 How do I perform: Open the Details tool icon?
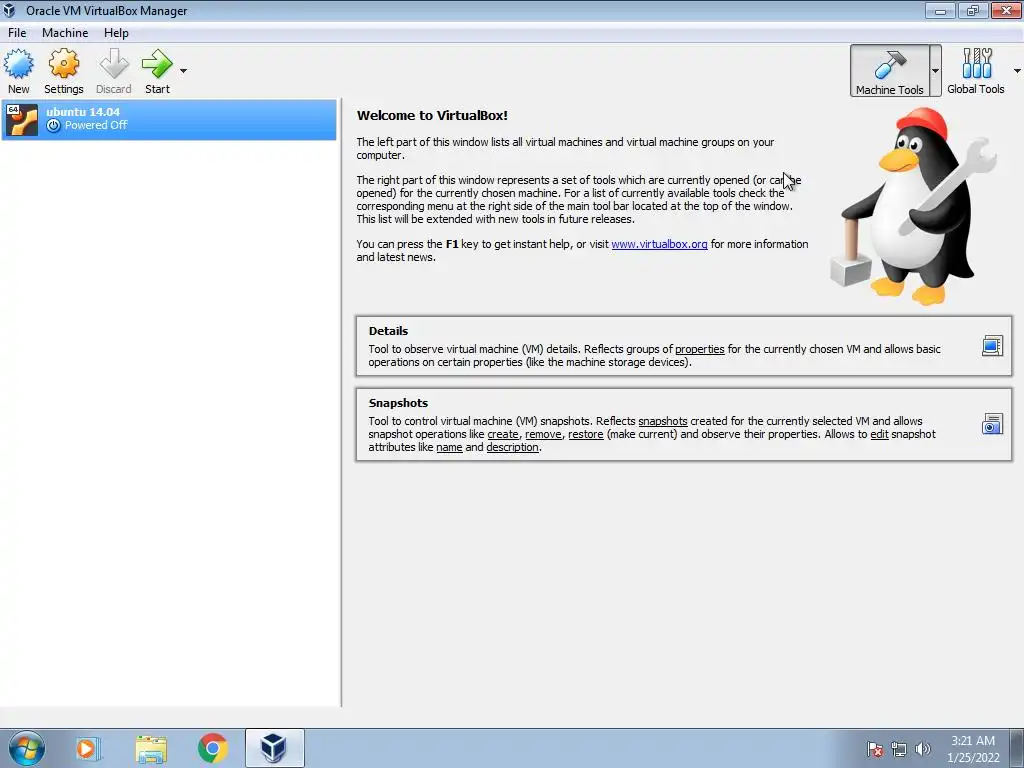click(992, 345)
